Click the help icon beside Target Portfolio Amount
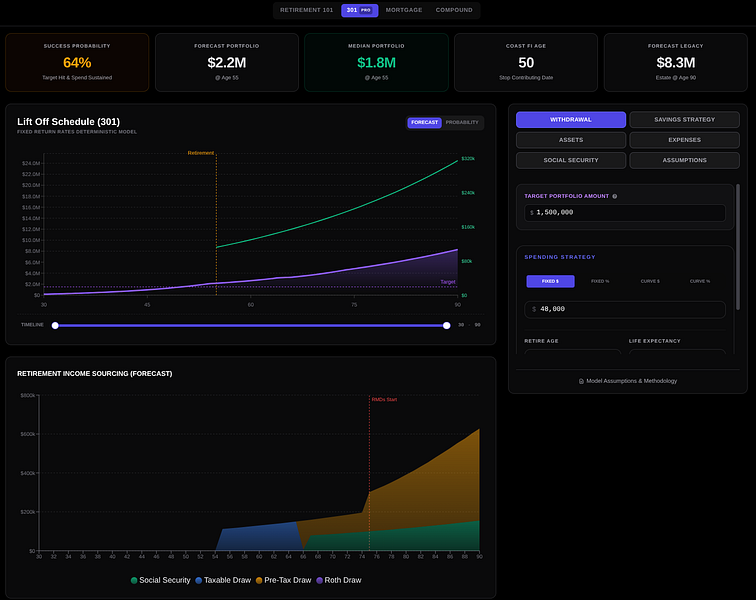This screenshot has height=600, width=756. click(614, 196)
